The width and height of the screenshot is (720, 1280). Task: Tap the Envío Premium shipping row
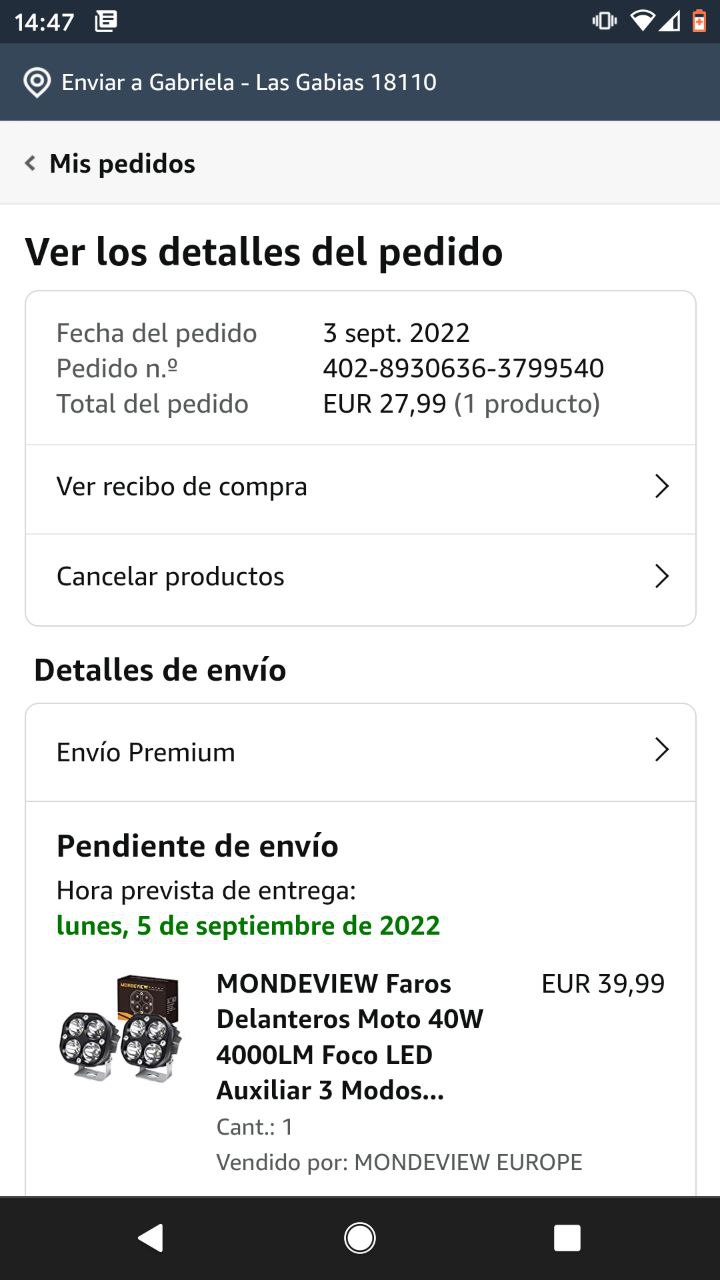tap(146, 752)
